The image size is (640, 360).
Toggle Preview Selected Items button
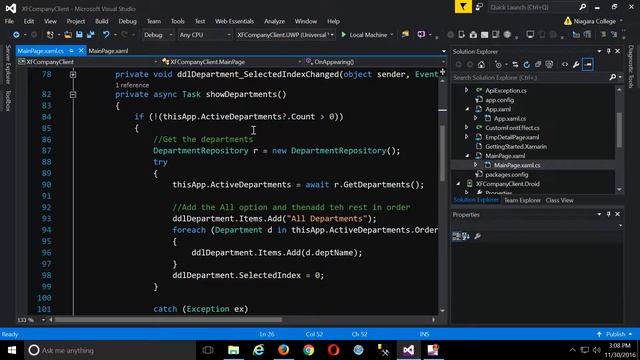click(x=588, y=64)
